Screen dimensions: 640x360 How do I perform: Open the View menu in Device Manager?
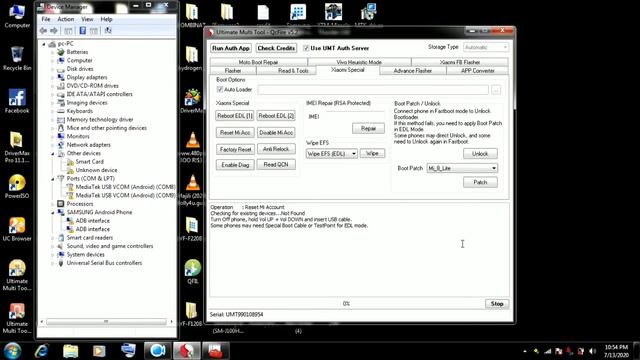click(87, 19)
